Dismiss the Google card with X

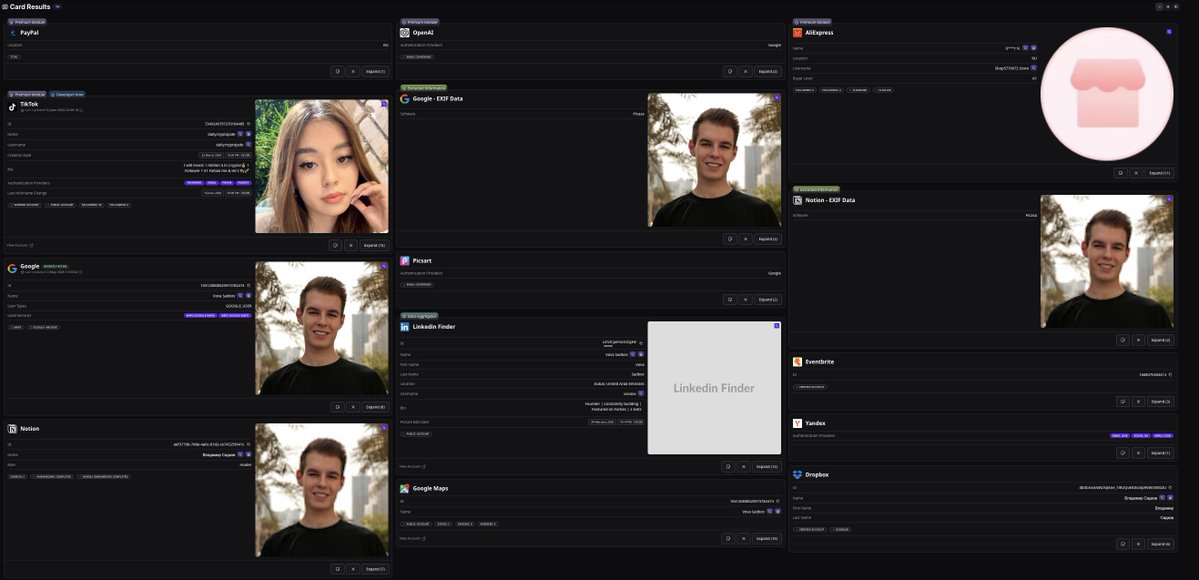[353, 407]
